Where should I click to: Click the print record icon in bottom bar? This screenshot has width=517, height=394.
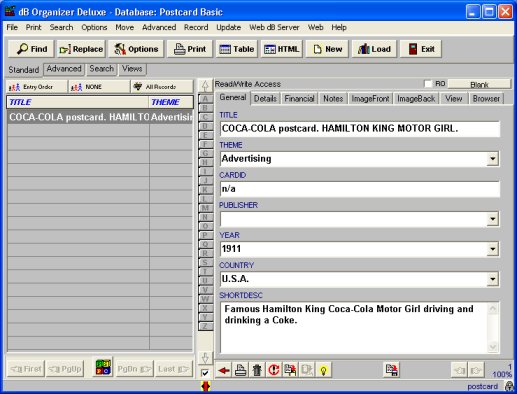click(x=241, y=370)
